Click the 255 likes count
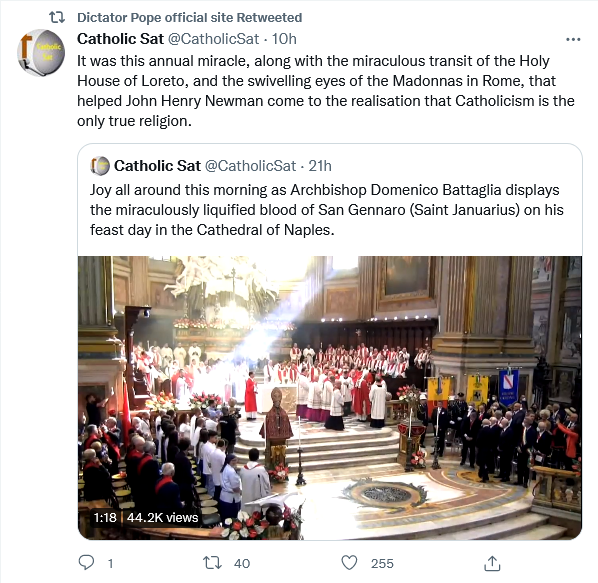Viewport: 598px width, 583px height. click(x=382, y=563)
